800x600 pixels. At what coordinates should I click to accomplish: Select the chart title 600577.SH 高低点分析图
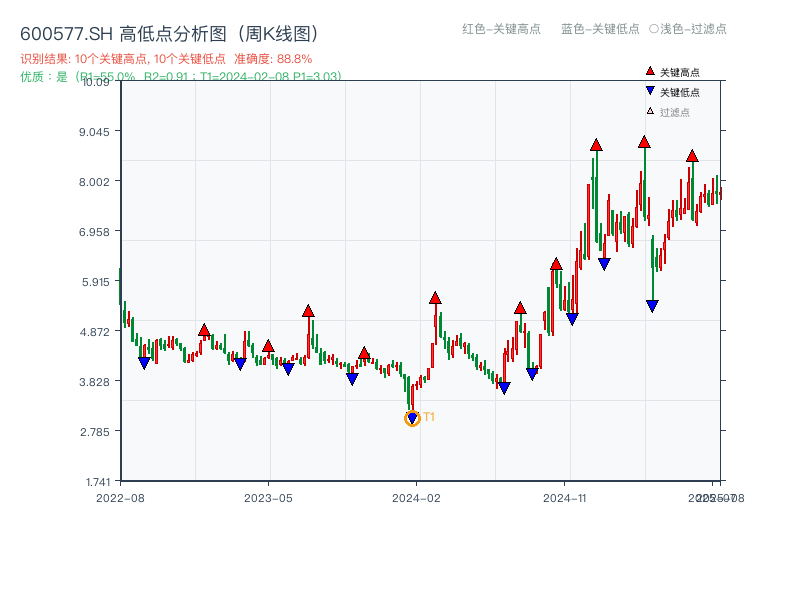[x=169, y=34]
